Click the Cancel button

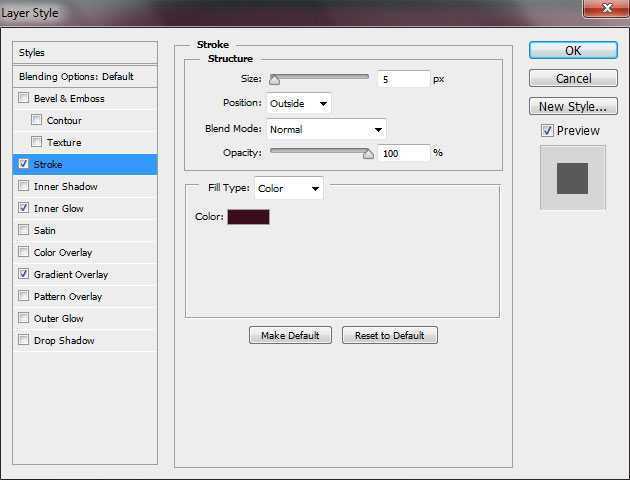pos(573,78)
